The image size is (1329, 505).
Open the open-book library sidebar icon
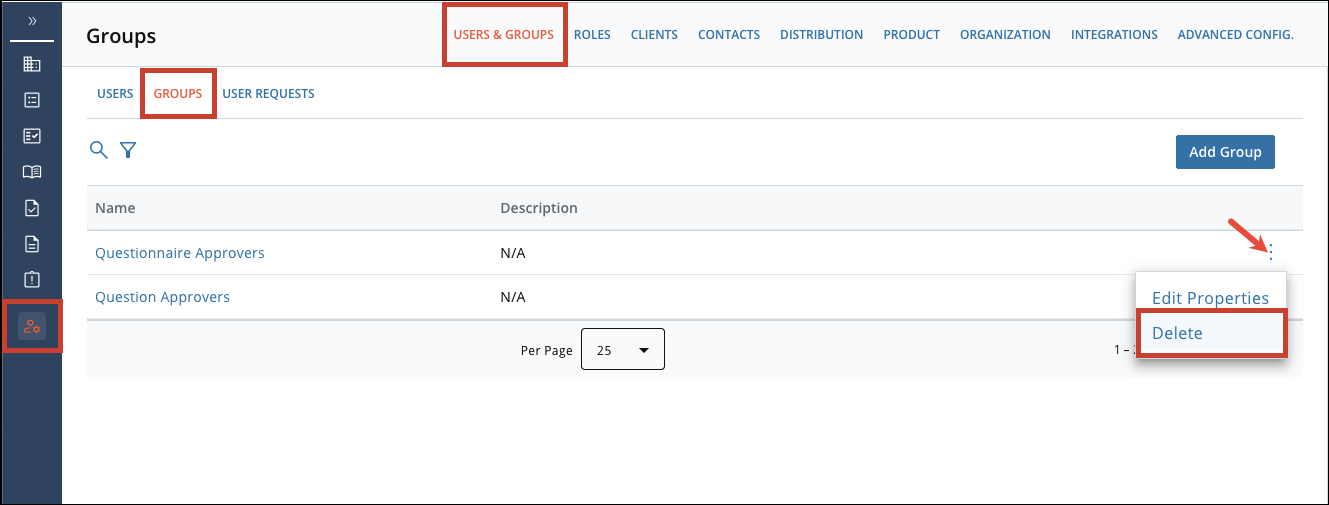tap(31, 172)
